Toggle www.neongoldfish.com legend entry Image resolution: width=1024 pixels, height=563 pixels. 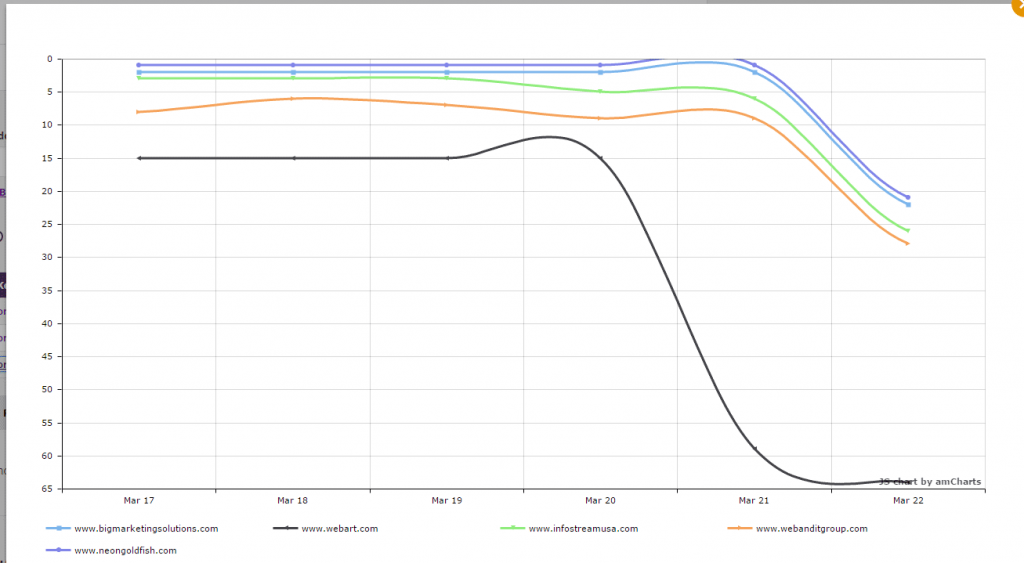pos(111,551)
